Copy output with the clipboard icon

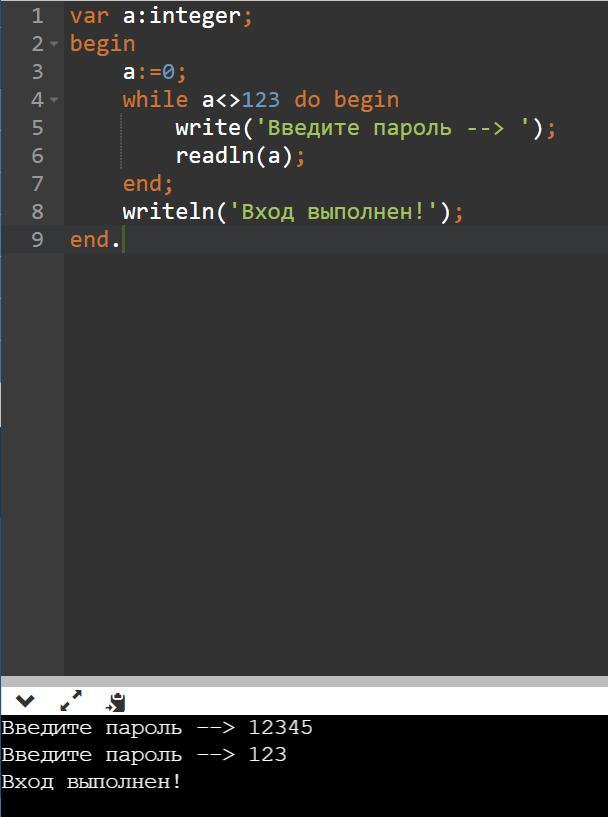116,702
